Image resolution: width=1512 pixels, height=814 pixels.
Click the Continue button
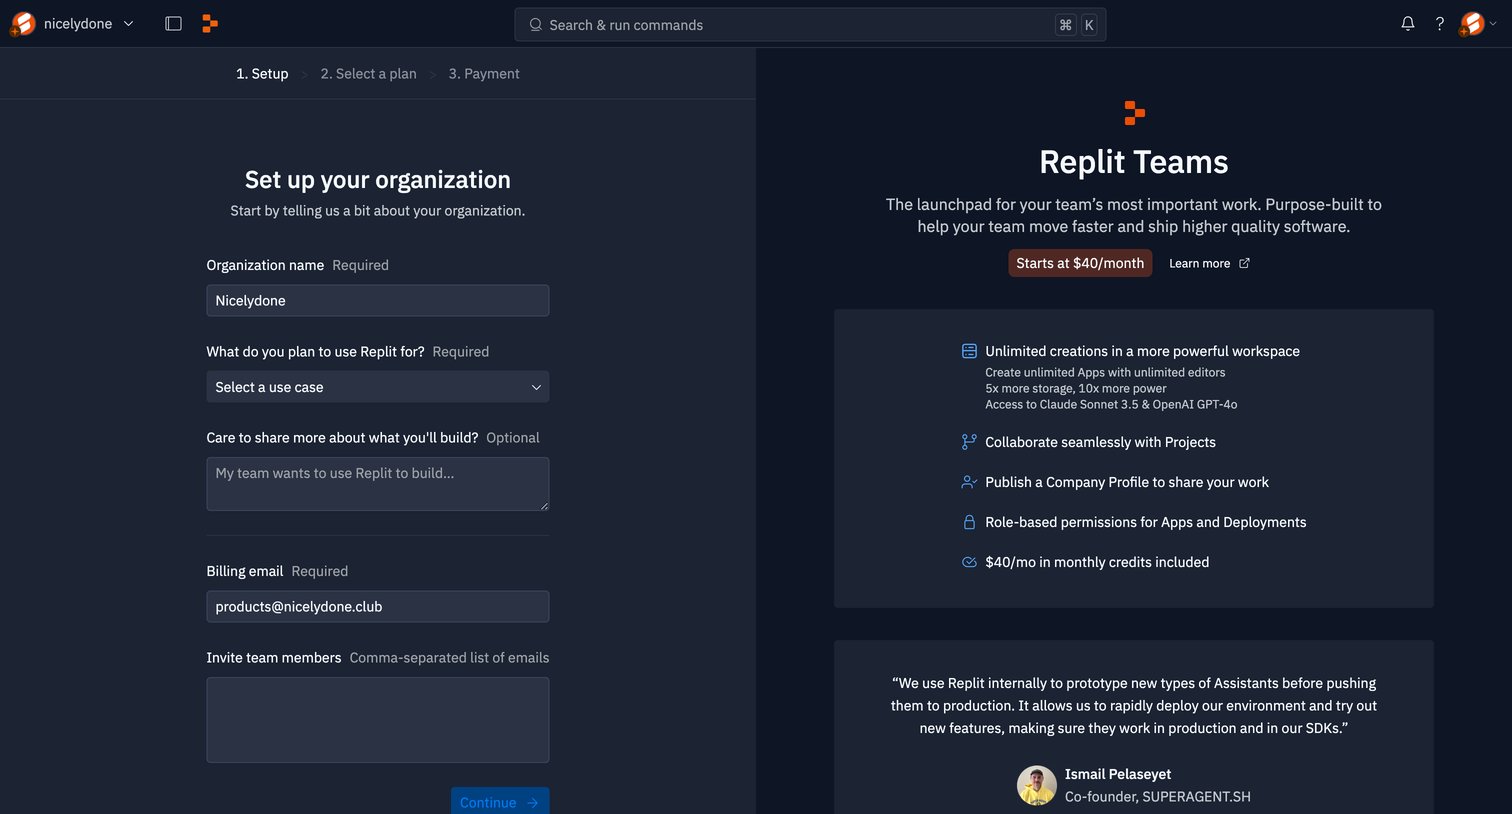click(x=500, y=802)
